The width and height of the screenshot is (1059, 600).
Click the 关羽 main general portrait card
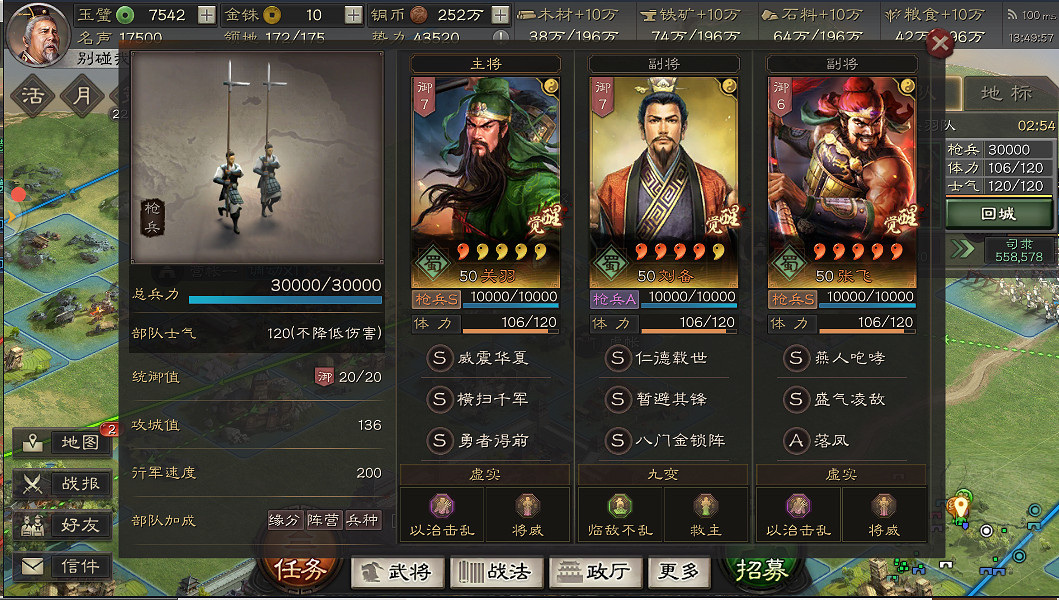click(x=486, y=182)
